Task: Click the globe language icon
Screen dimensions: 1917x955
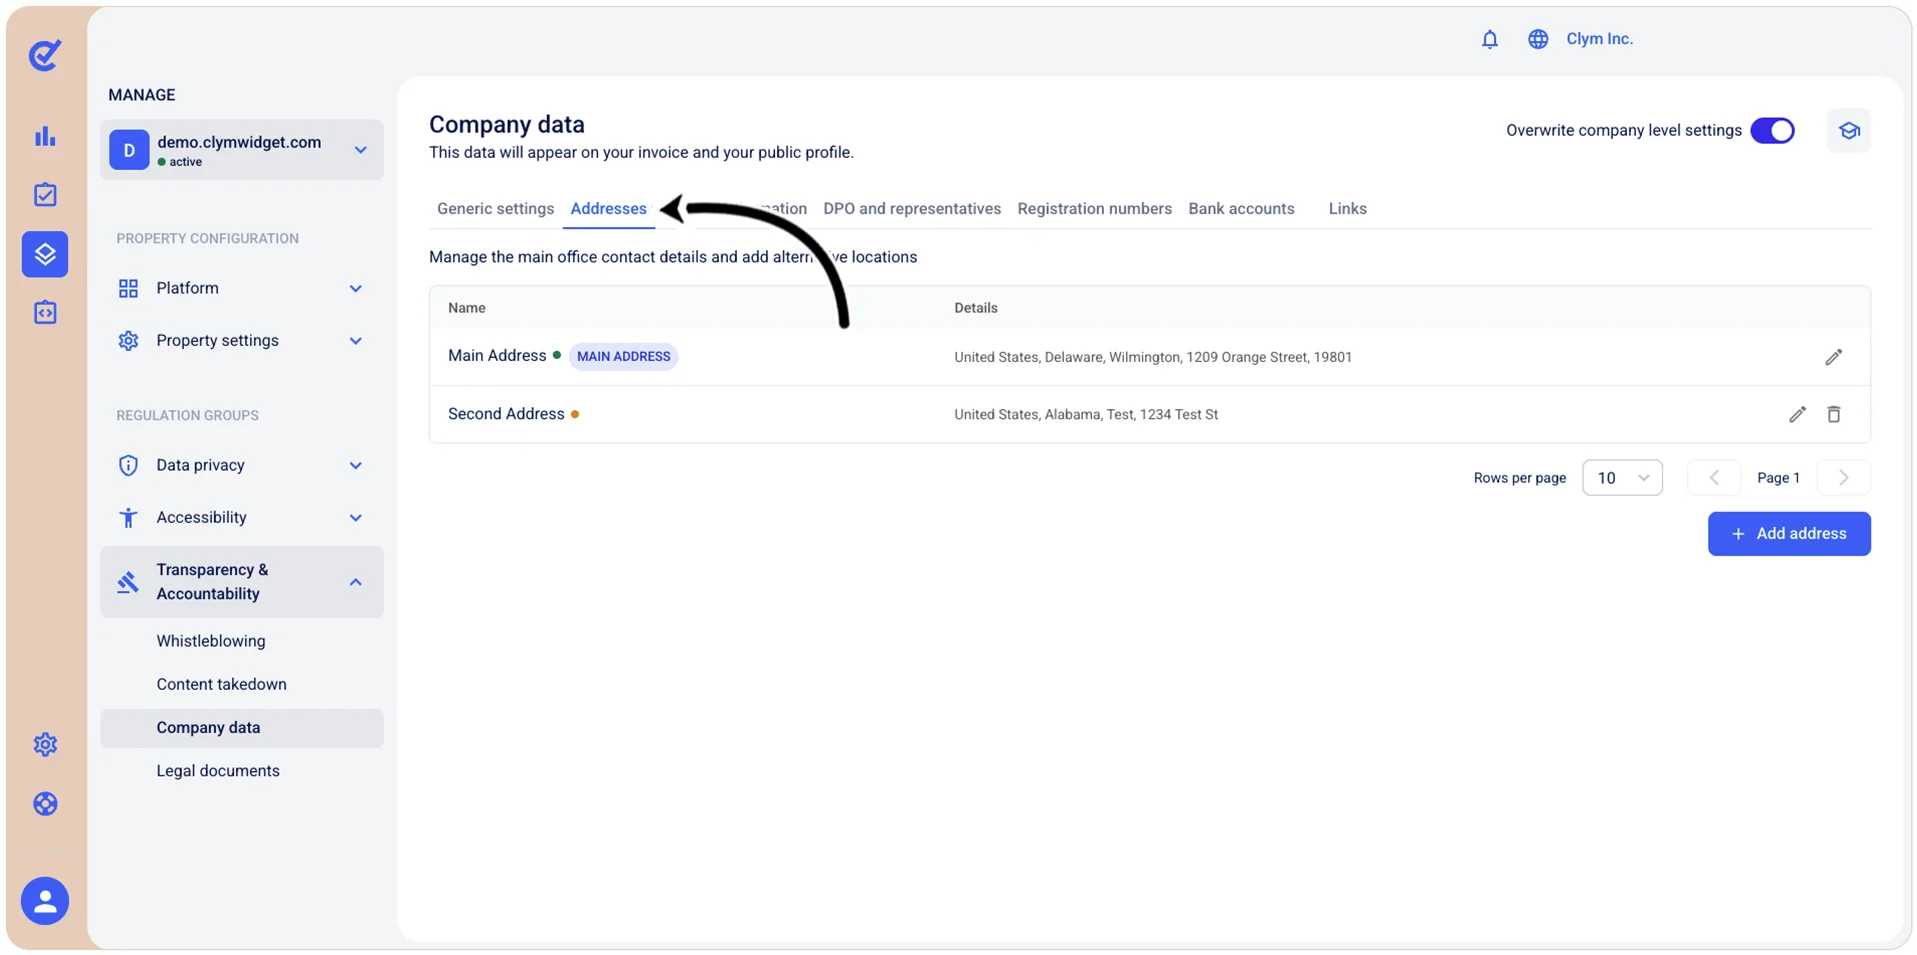Action: (1538, 39)
